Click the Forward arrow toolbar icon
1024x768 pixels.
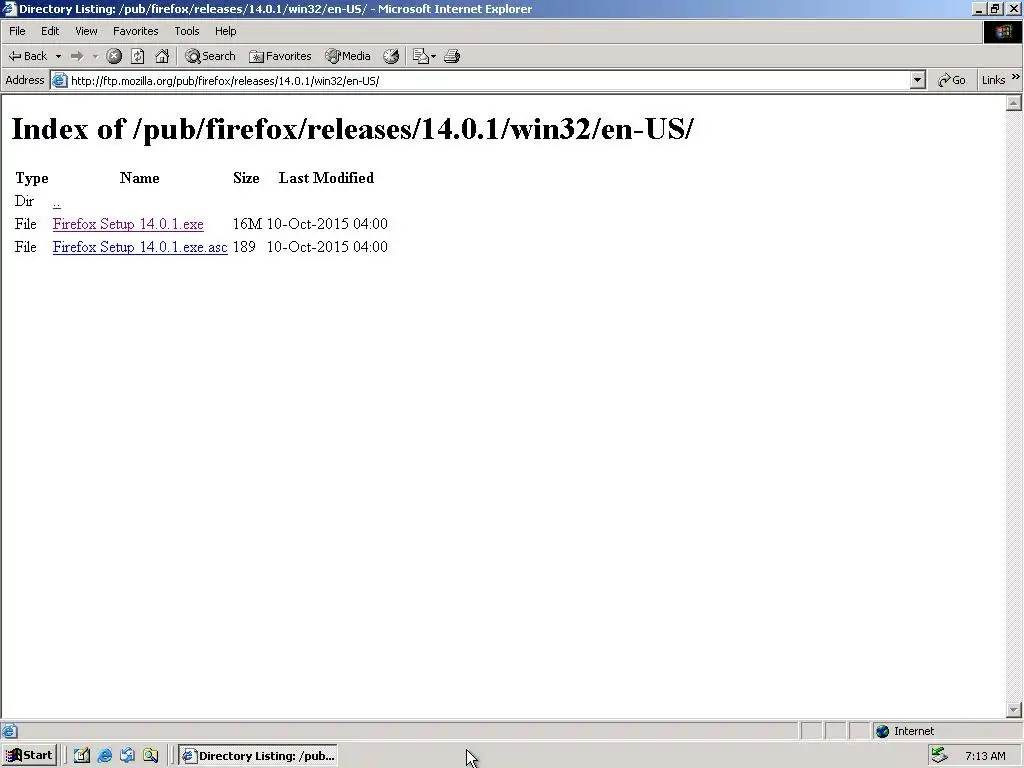[x=77, y=56]
